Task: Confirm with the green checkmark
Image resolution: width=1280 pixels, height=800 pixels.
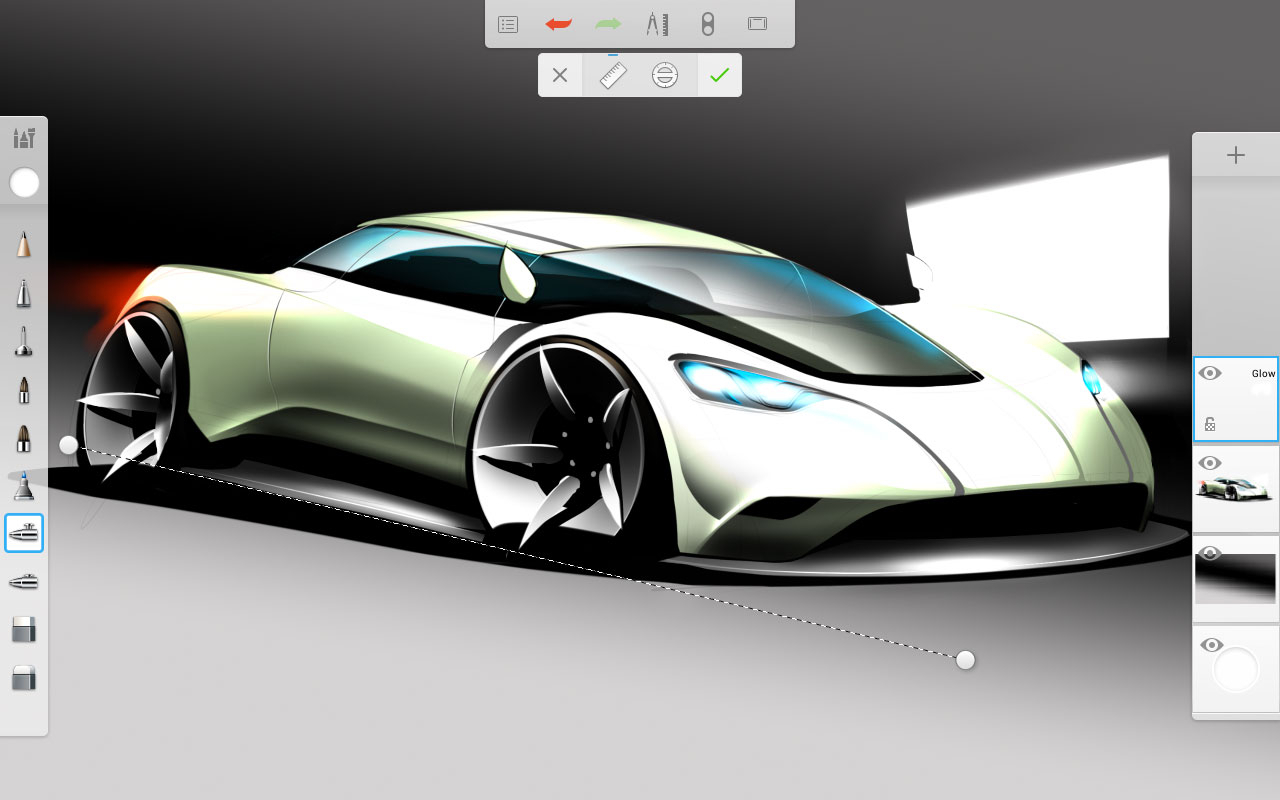Action: [x=719, y=75]
